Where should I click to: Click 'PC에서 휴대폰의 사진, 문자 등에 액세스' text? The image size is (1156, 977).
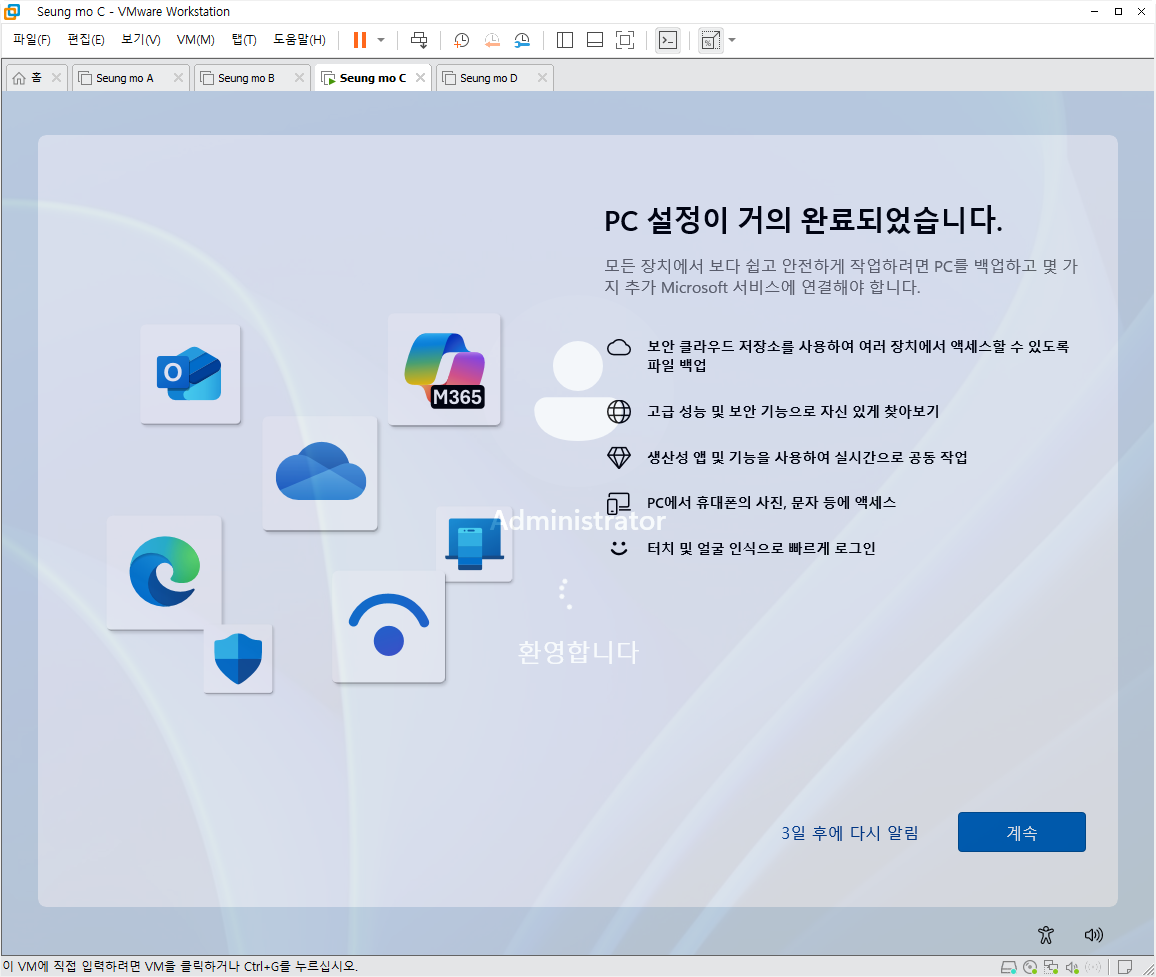(771, 503)
